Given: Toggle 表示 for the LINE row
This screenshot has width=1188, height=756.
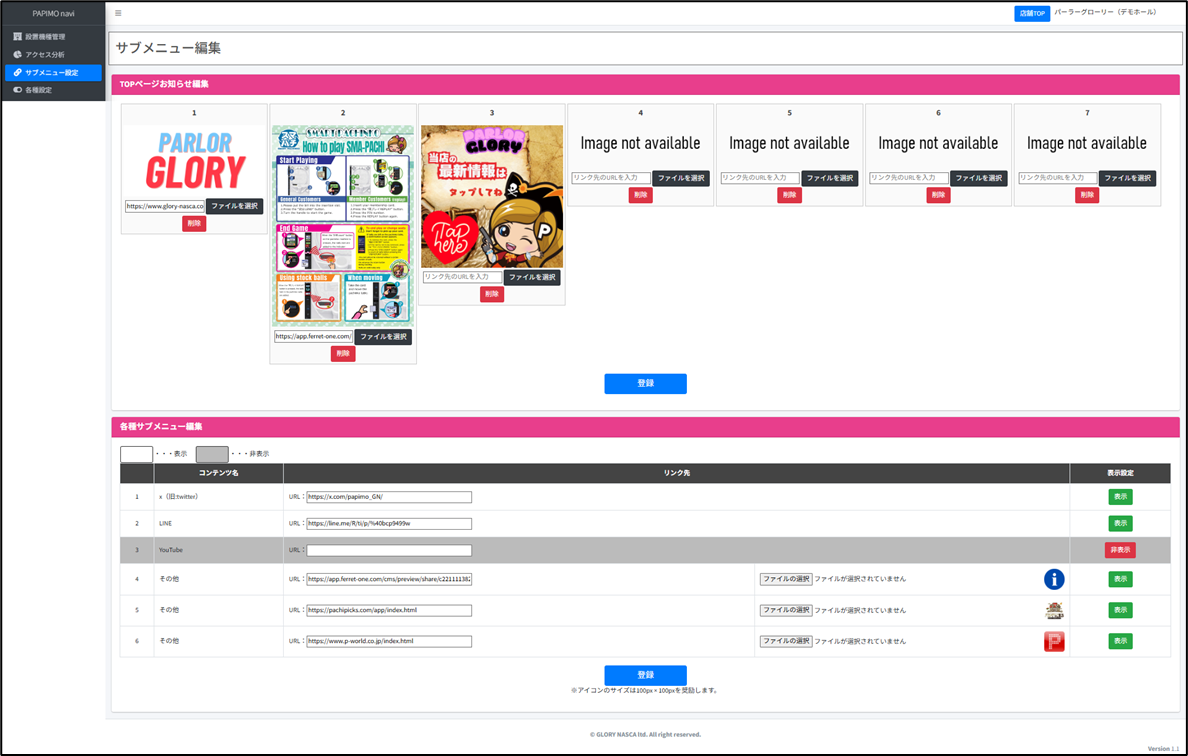Looking at the screenshot, I should (x=1120, y=523).
